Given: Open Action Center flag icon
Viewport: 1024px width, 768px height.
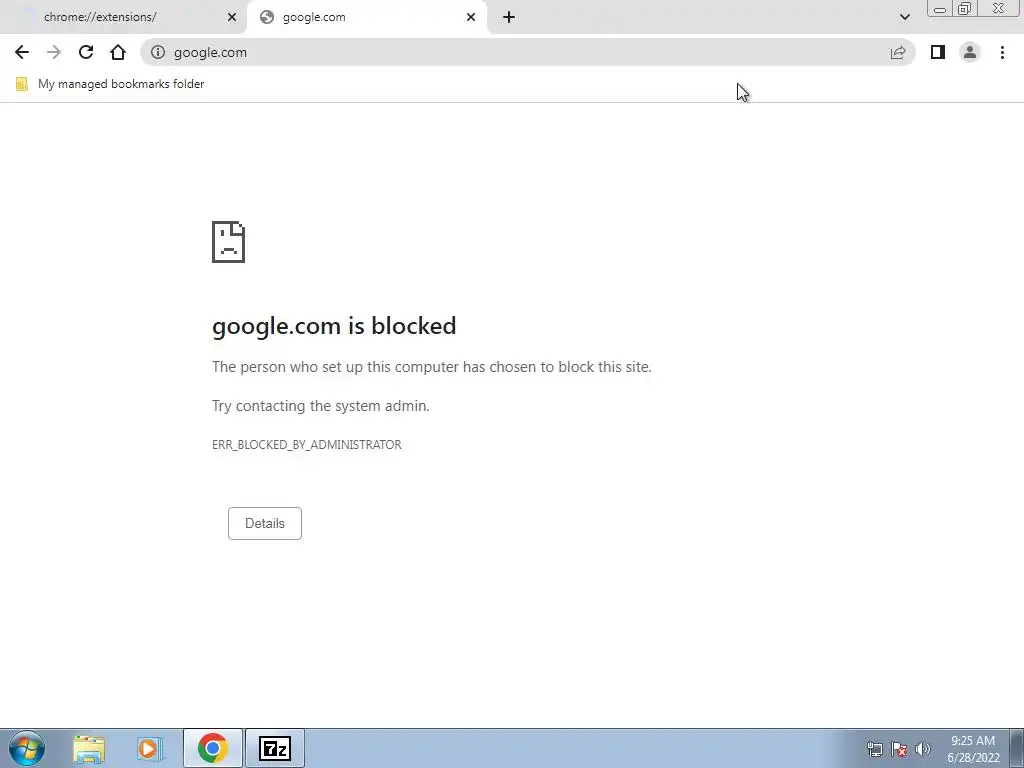Looking at the screenshot, I should pyautogui.click(x=899, y=749).
